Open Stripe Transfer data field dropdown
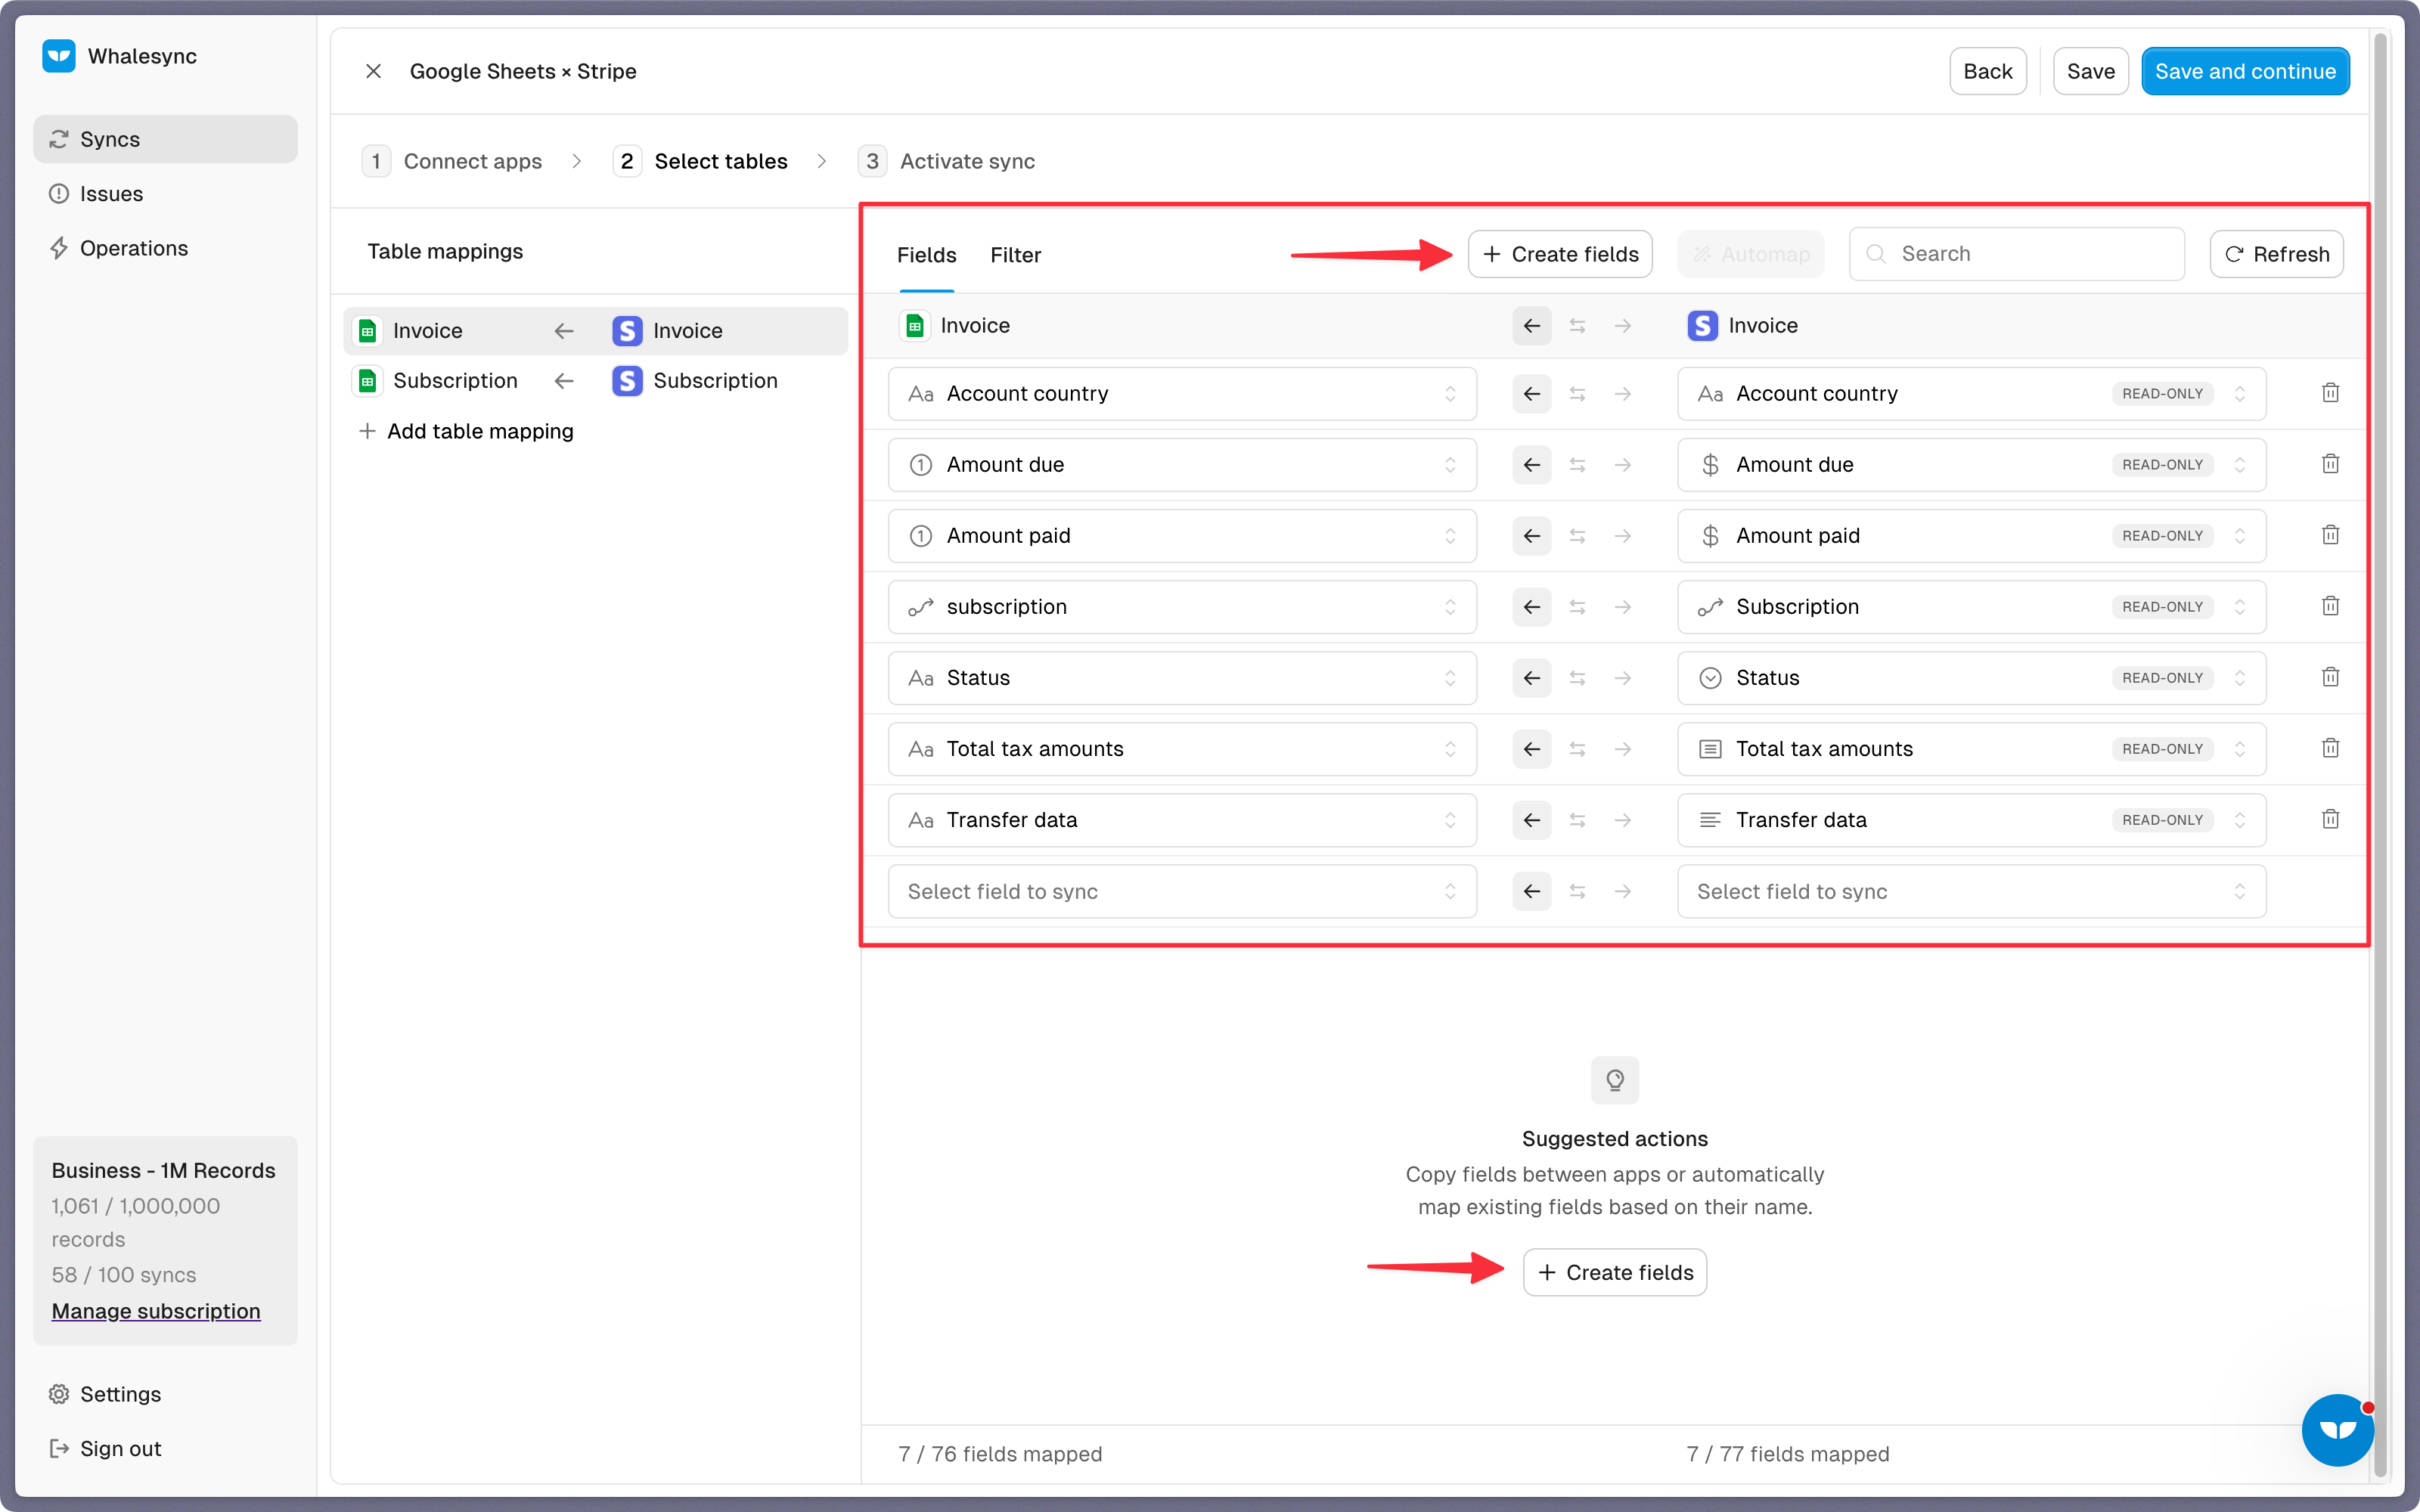This screenshot has height=1512, width=2420. coord(1971,820)
